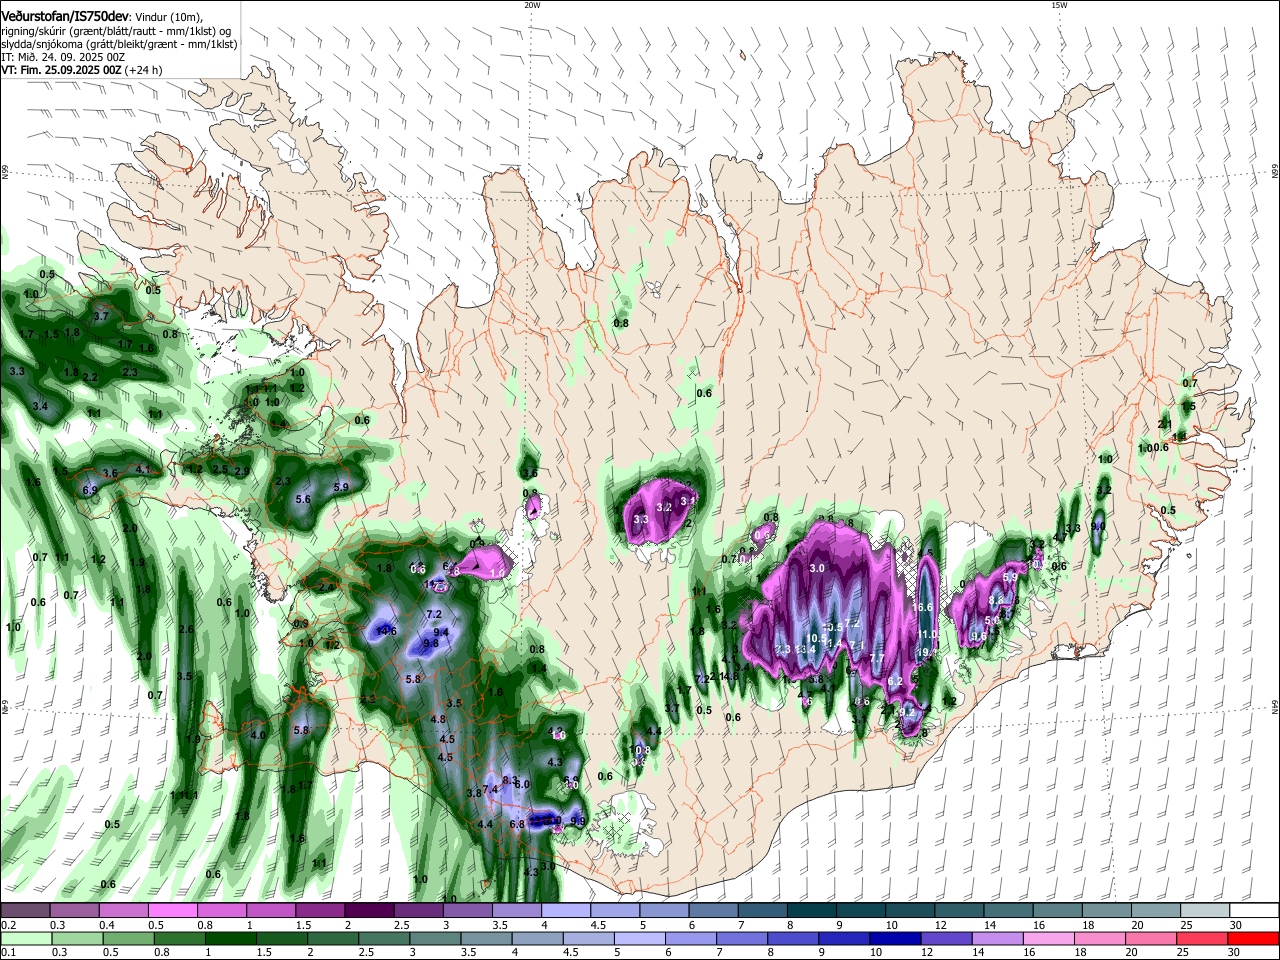The height and width of the screenshot is (960, 1280).
Task: Click the Veðurstofan/IS750dev title text
Action: pyautogui.click(x=64, y=16)
